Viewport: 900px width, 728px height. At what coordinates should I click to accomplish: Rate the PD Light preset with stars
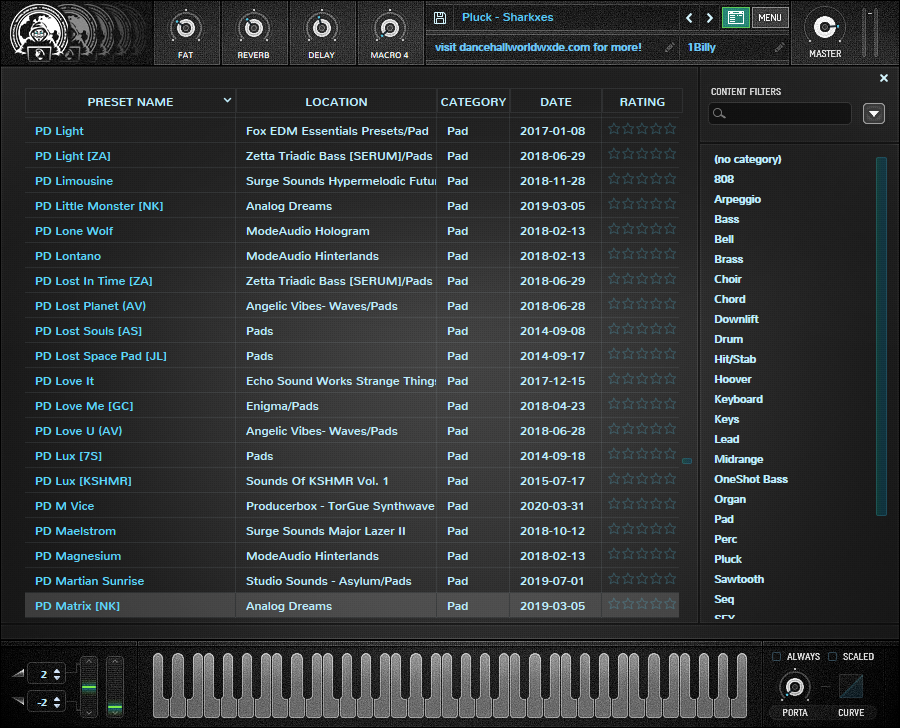click(642, 129)
